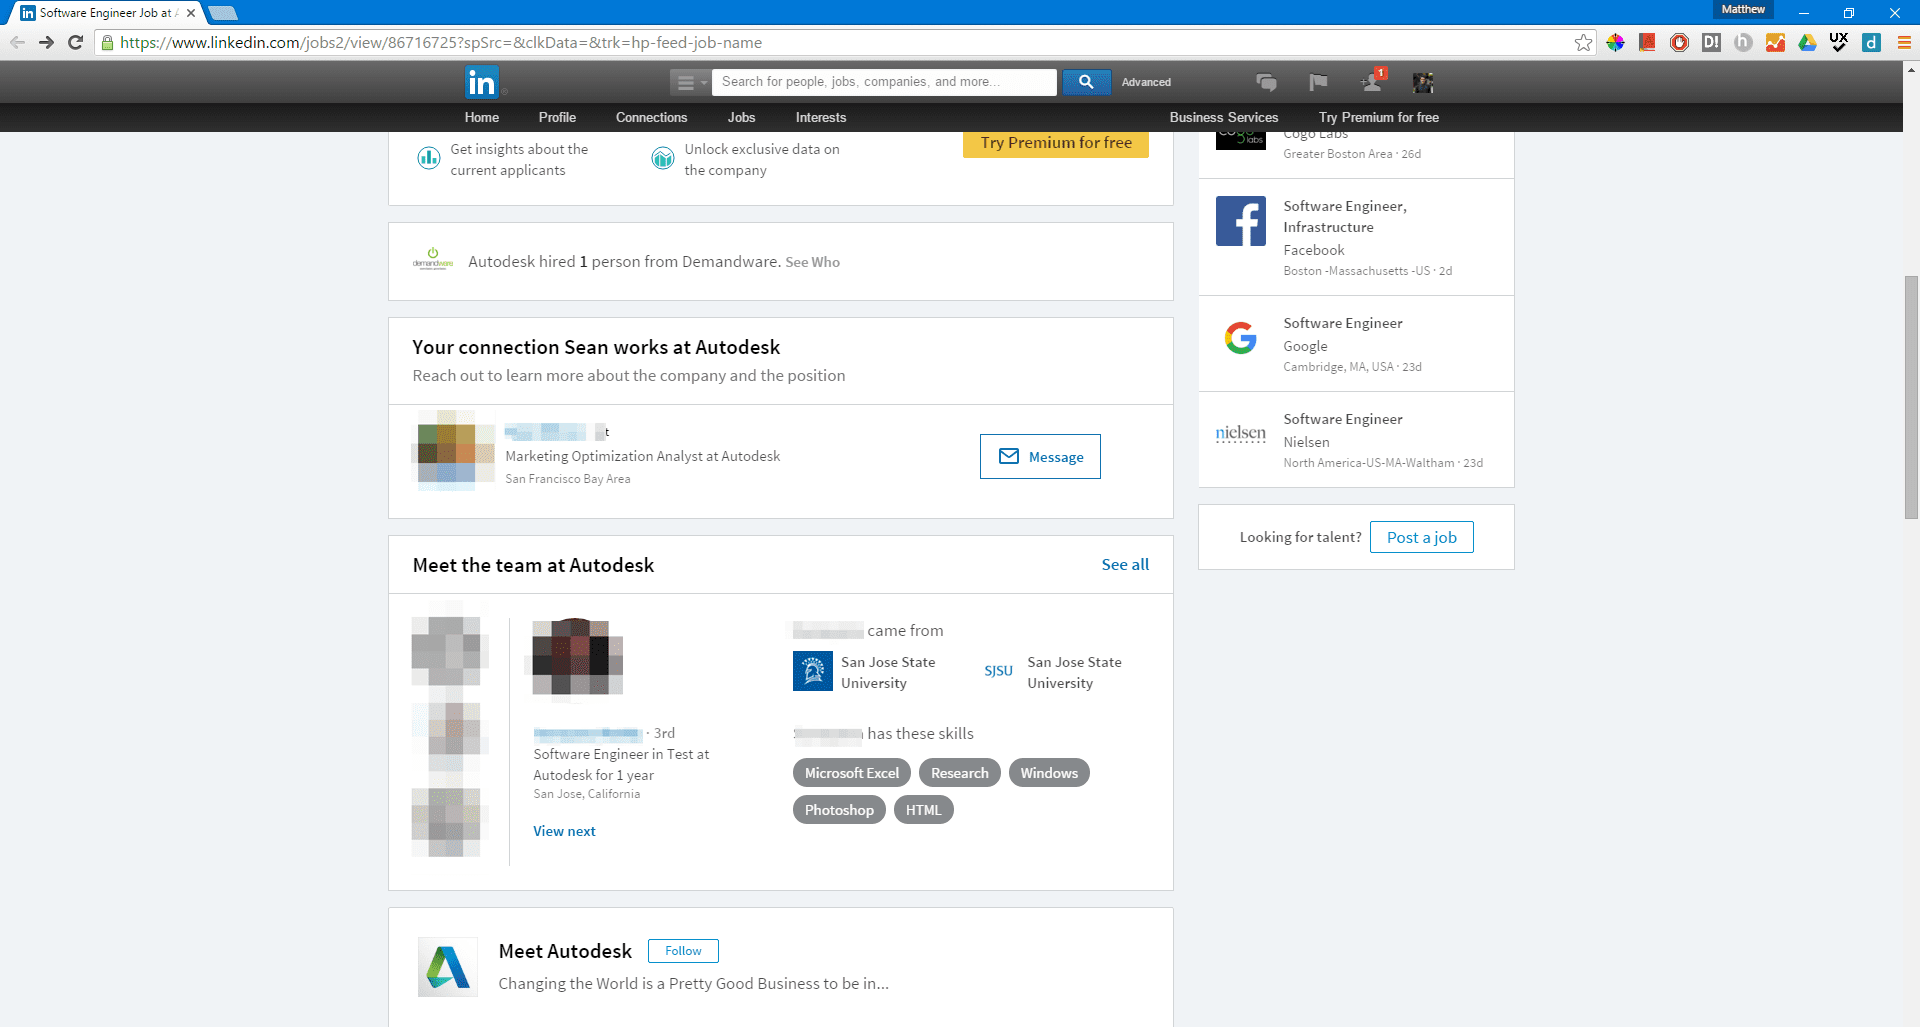This screenshot has height=1027, width=1920.
Task: Click the colorful pinwheel extension icon
Action: tap(1615, 42)
